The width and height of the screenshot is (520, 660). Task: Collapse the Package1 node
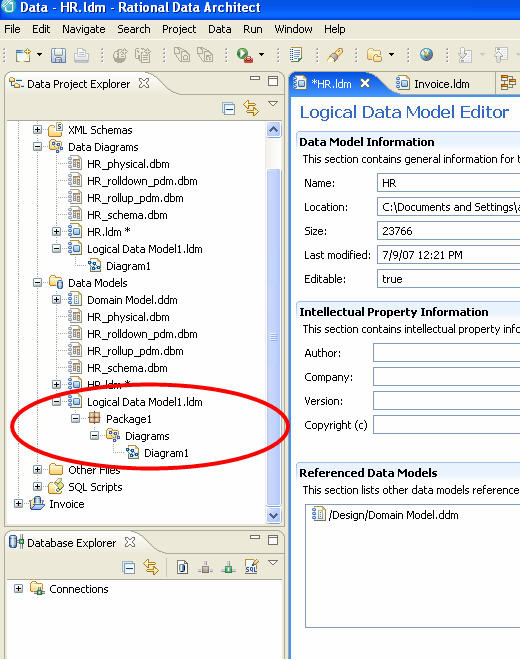pyautogui.click(x=75, y=418)
